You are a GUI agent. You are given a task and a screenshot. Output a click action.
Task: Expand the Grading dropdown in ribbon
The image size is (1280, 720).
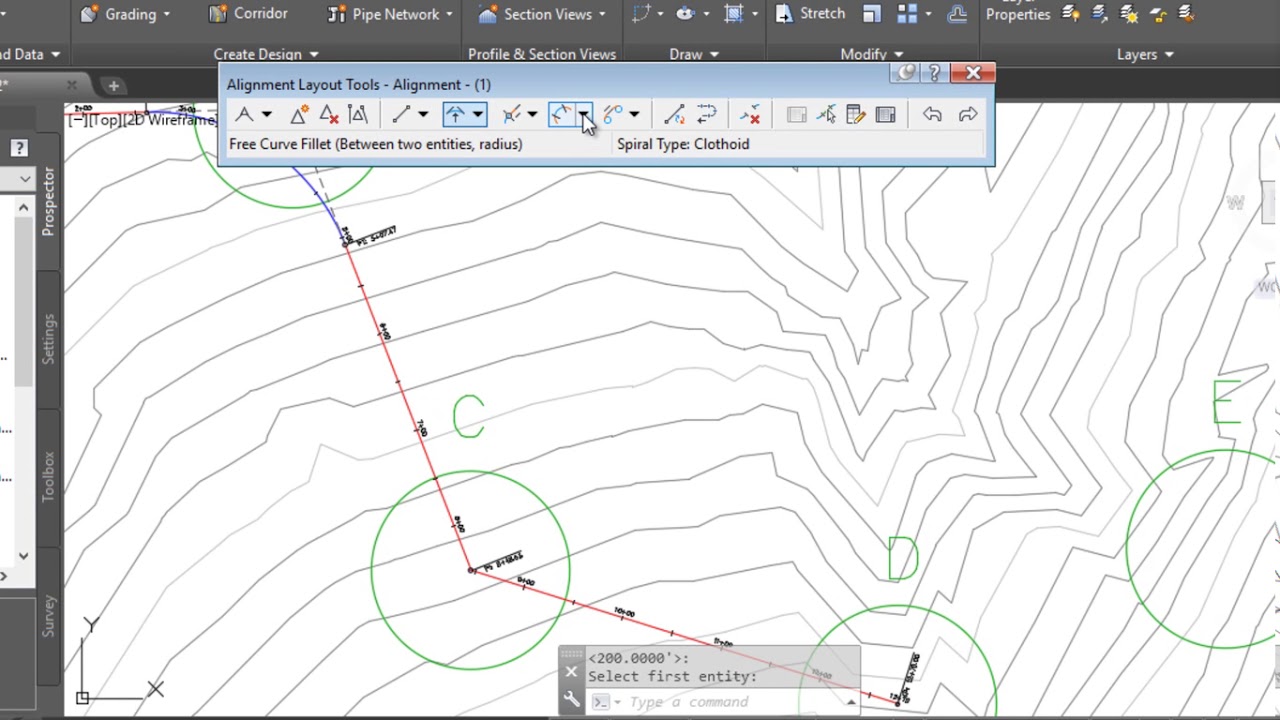click(166, 14)
